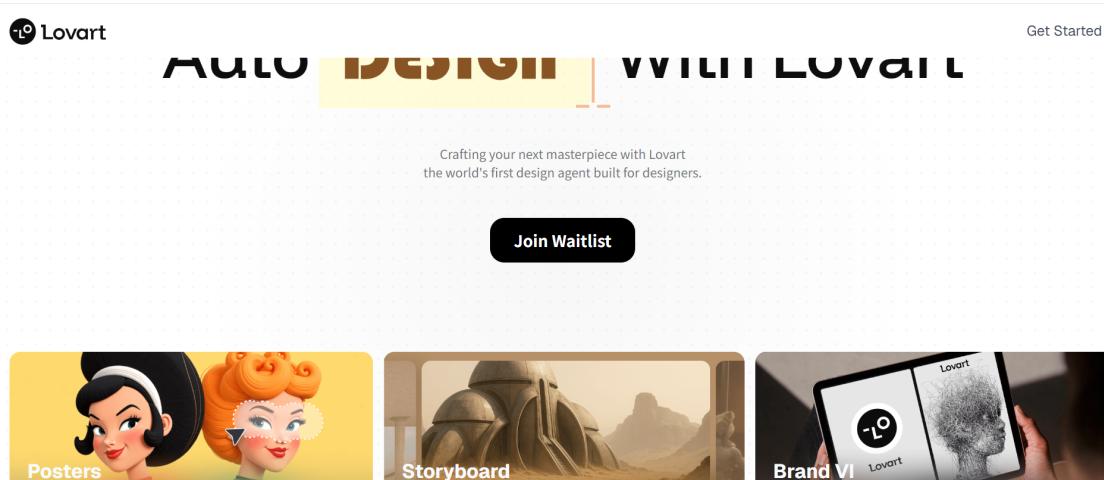Click the dotted selection around orange-haired face
The image size is (1104, 480).
[278, 420]
